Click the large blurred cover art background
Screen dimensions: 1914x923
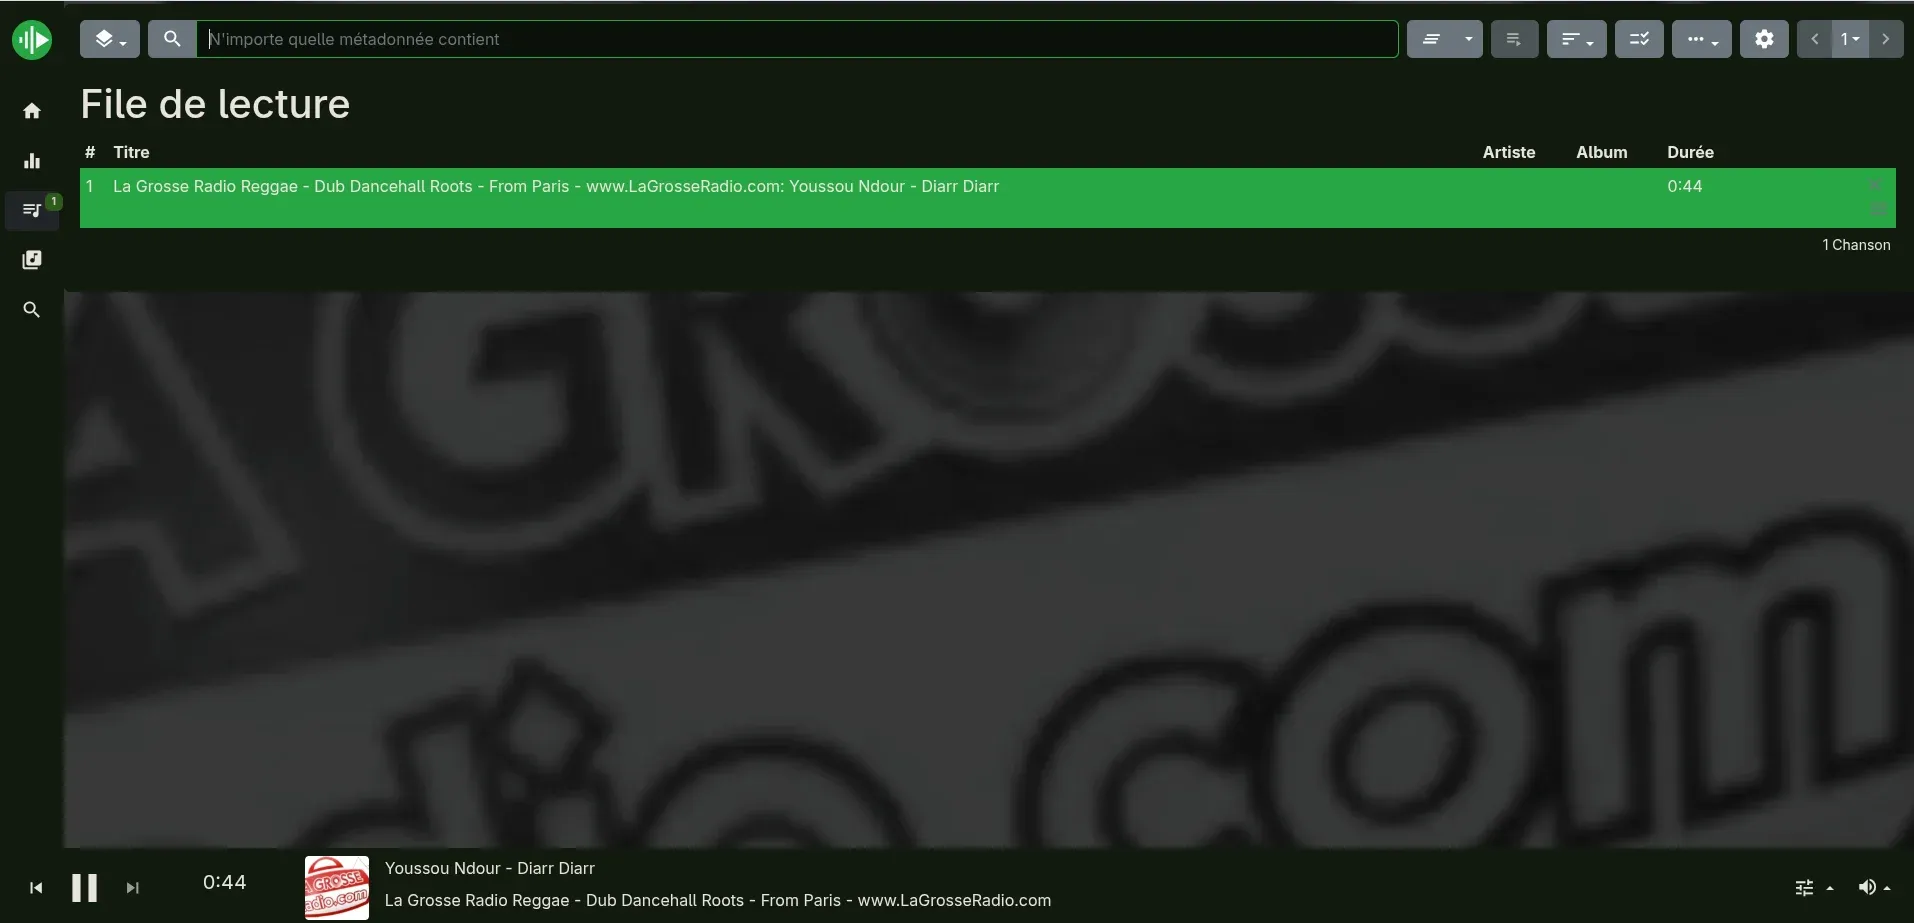(989, 570)
